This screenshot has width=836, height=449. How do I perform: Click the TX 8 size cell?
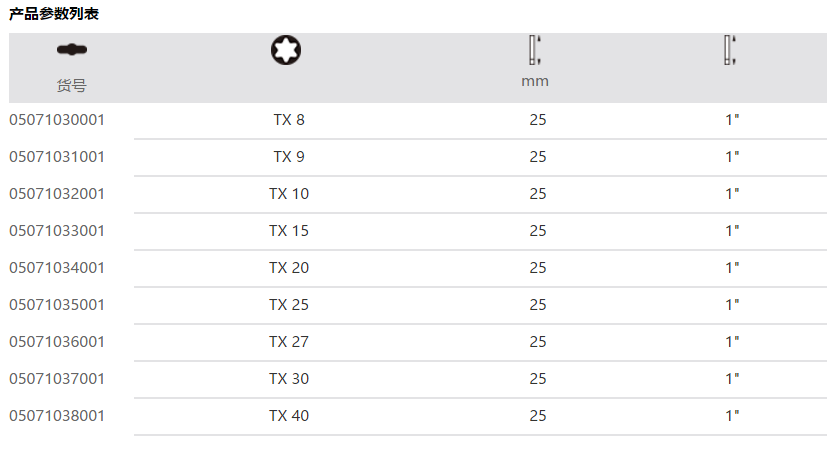click(289, 120)
